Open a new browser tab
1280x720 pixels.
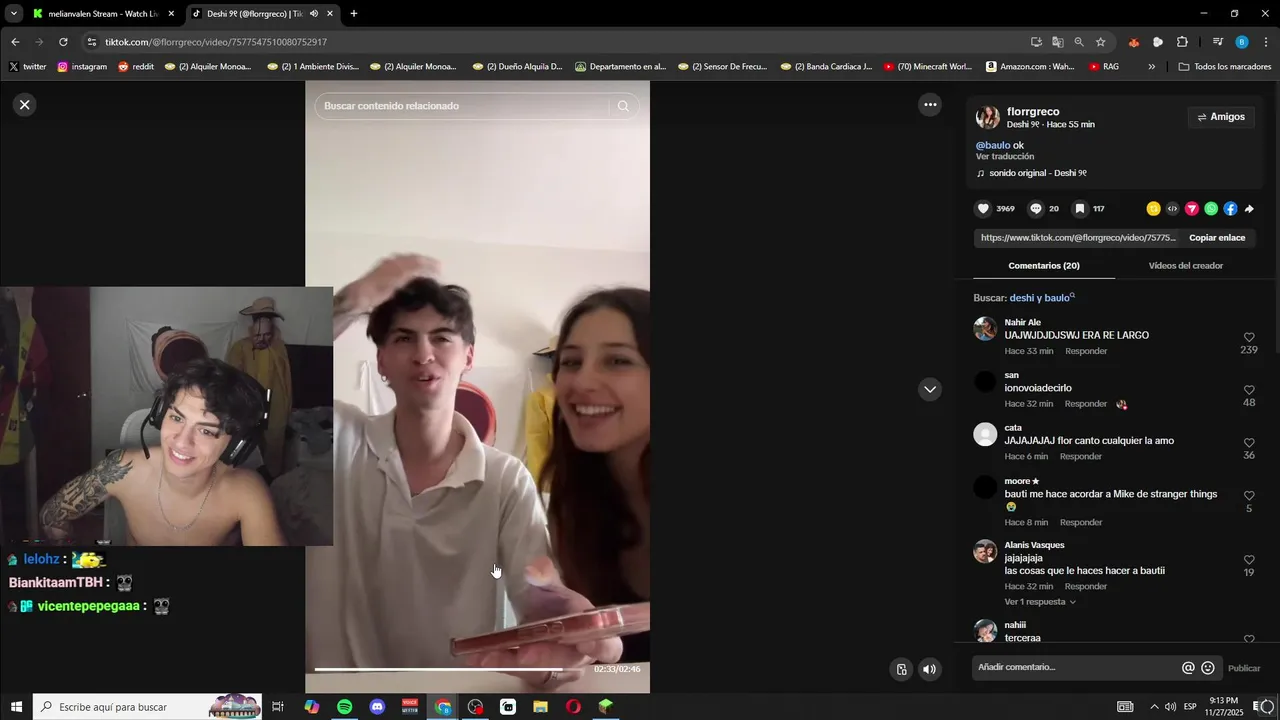coord(354,14)
